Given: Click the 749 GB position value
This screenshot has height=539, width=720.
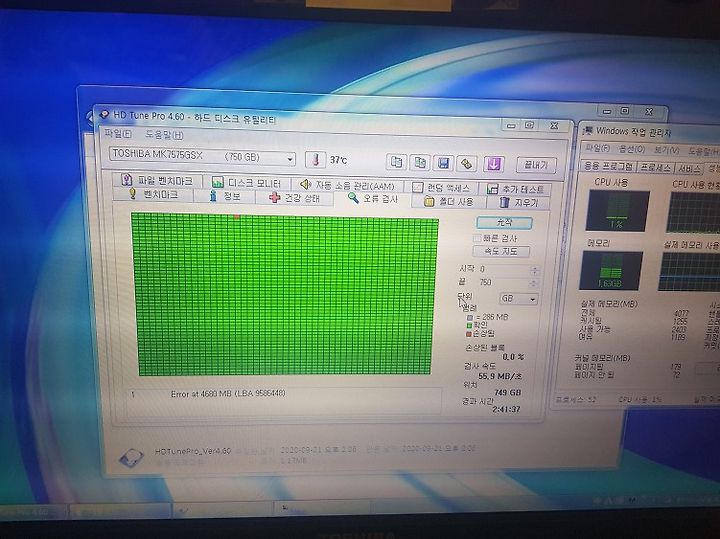Looking at the screenshot, I should click(507, 393).
